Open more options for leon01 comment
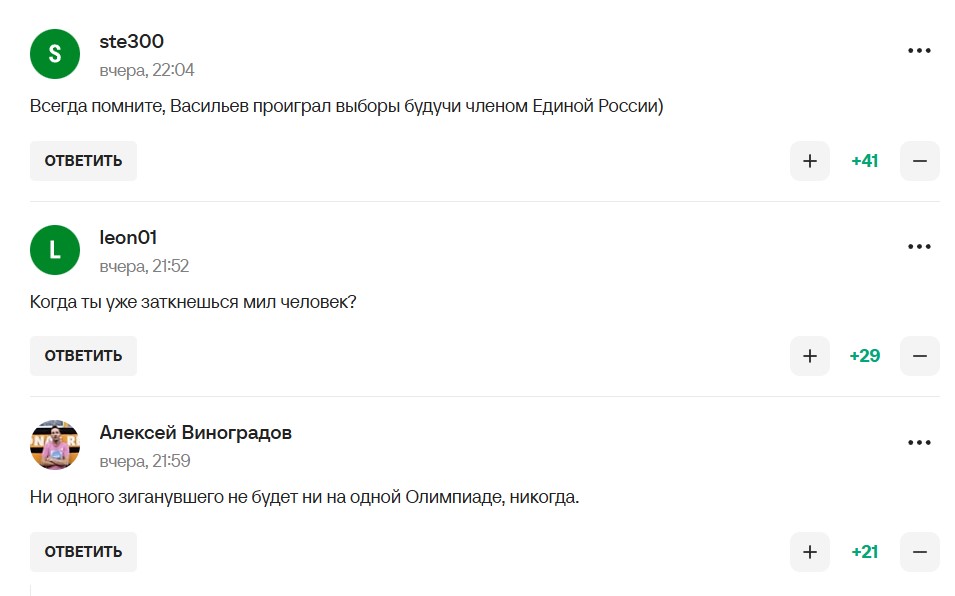Image resolution: width=955 pixels, height=596 pixels. (919, 247)
